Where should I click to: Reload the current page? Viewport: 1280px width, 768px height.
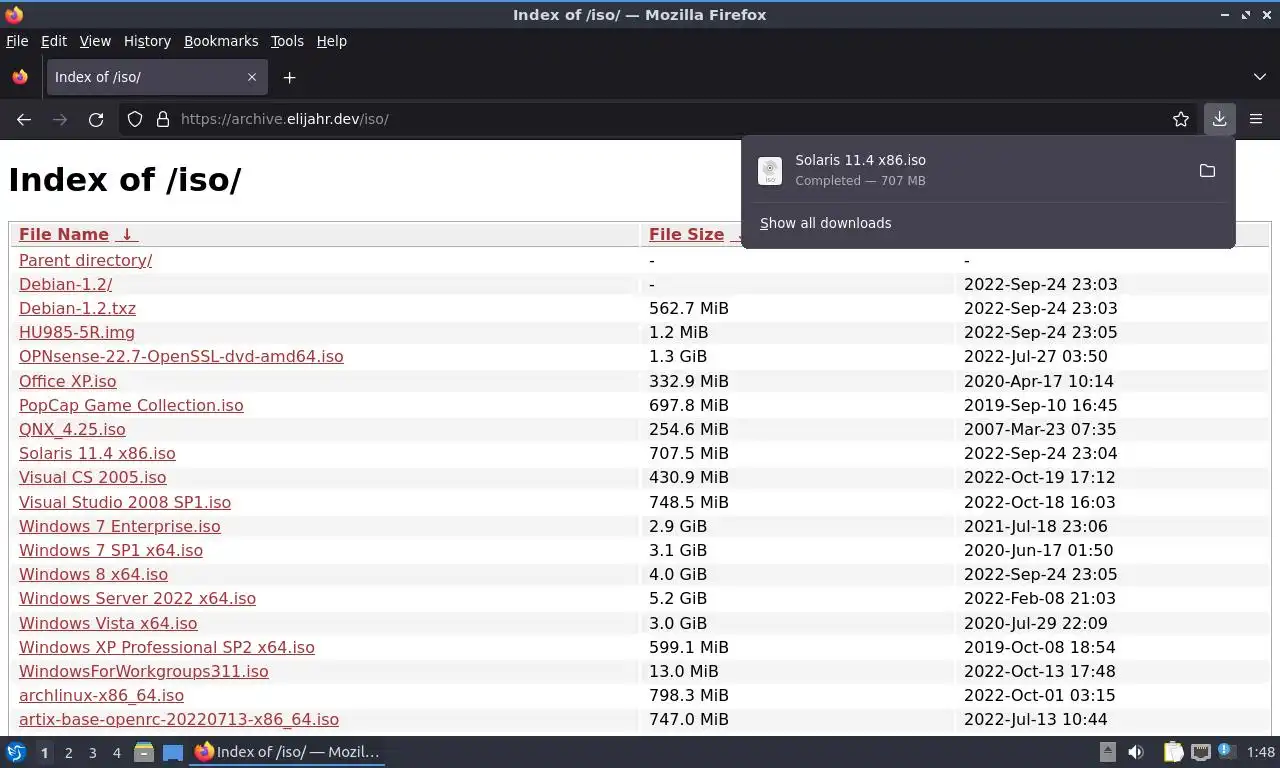[x=96, y=119]
